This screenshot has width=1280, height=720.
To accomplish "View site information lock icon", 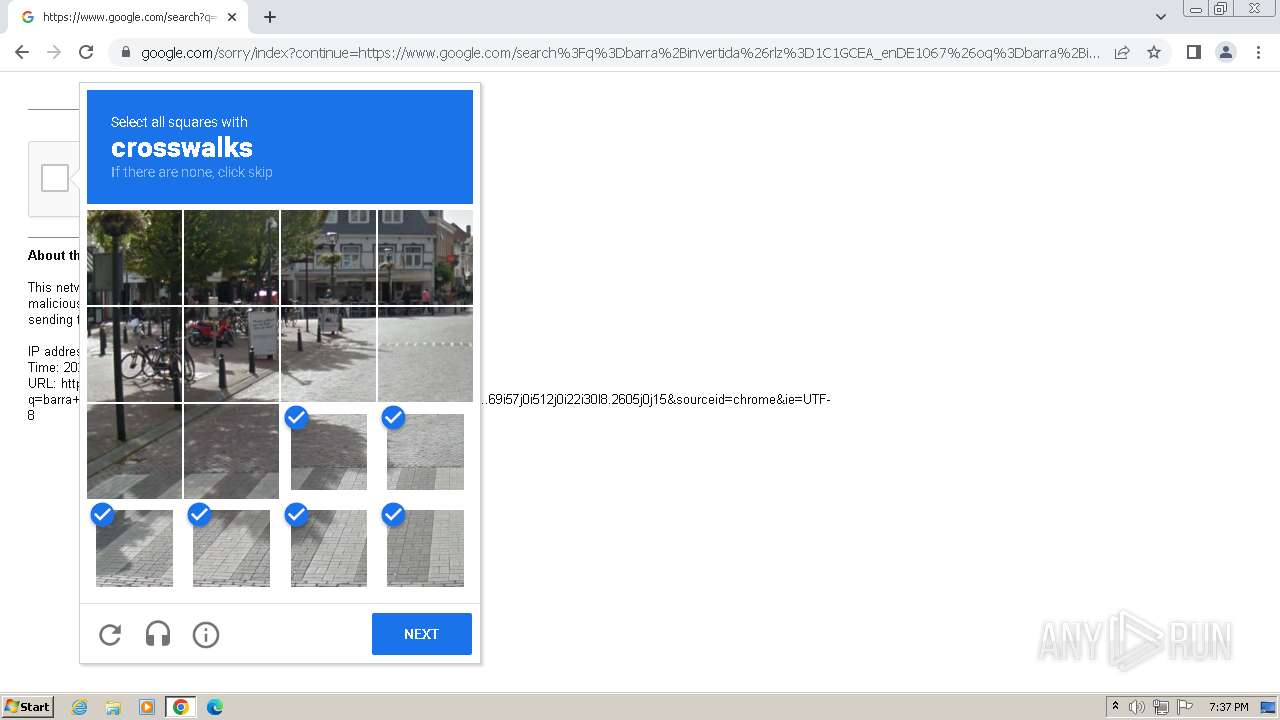I will point(125,53).
